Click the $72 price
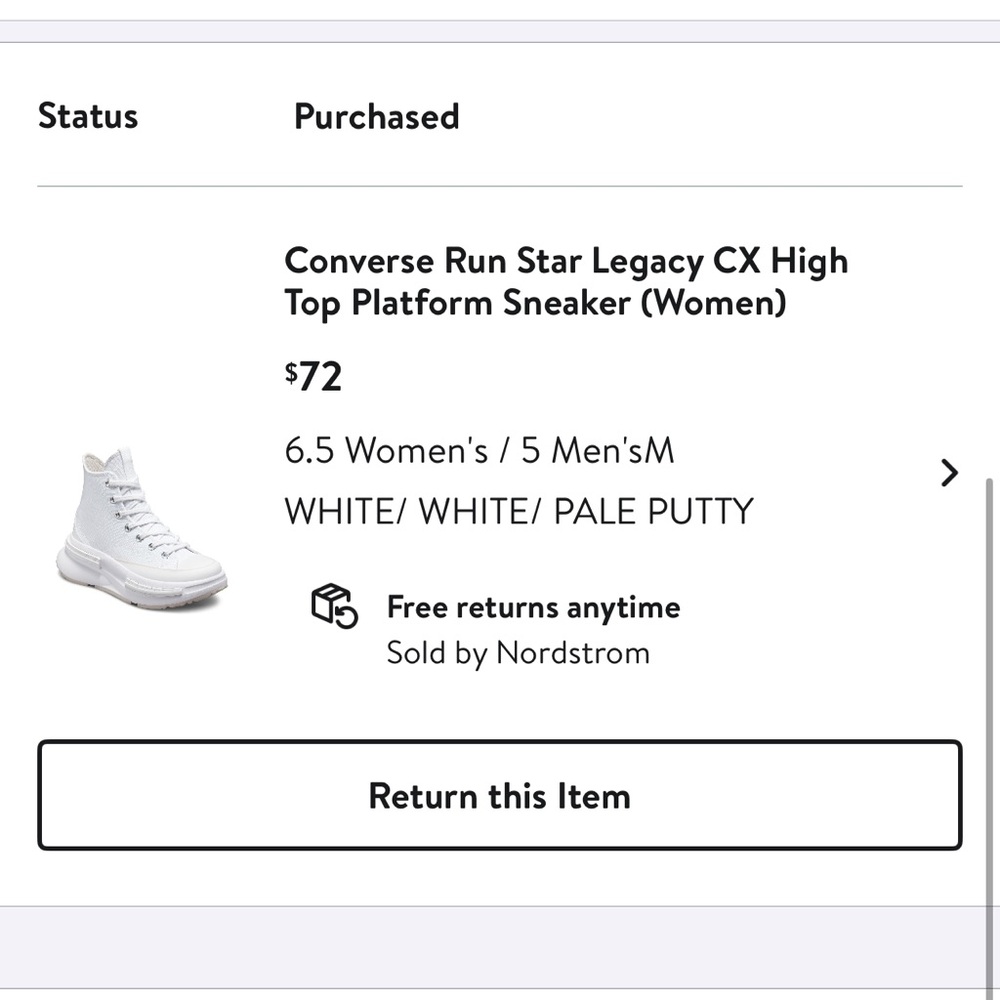1000x1000 pixels. click(x=314, y=377)
